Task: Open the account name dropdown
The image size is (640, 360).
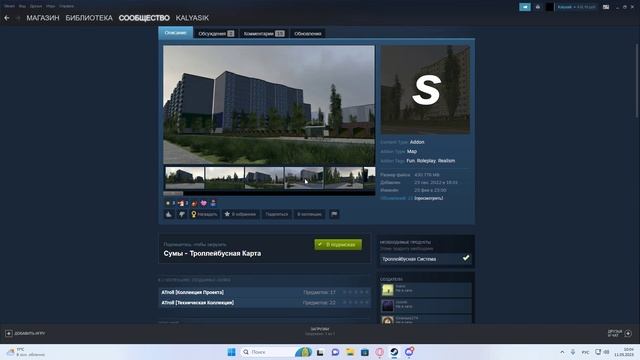Action: (576, 7)
